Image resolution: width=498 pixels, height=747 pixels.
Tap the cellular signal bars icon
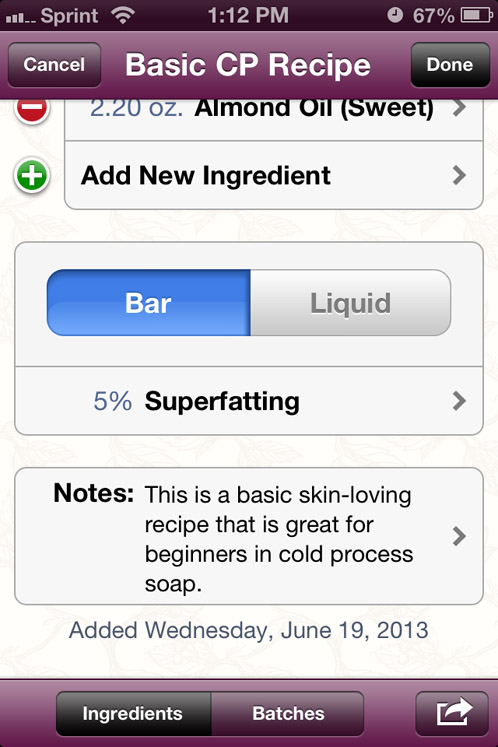[20, 18]
